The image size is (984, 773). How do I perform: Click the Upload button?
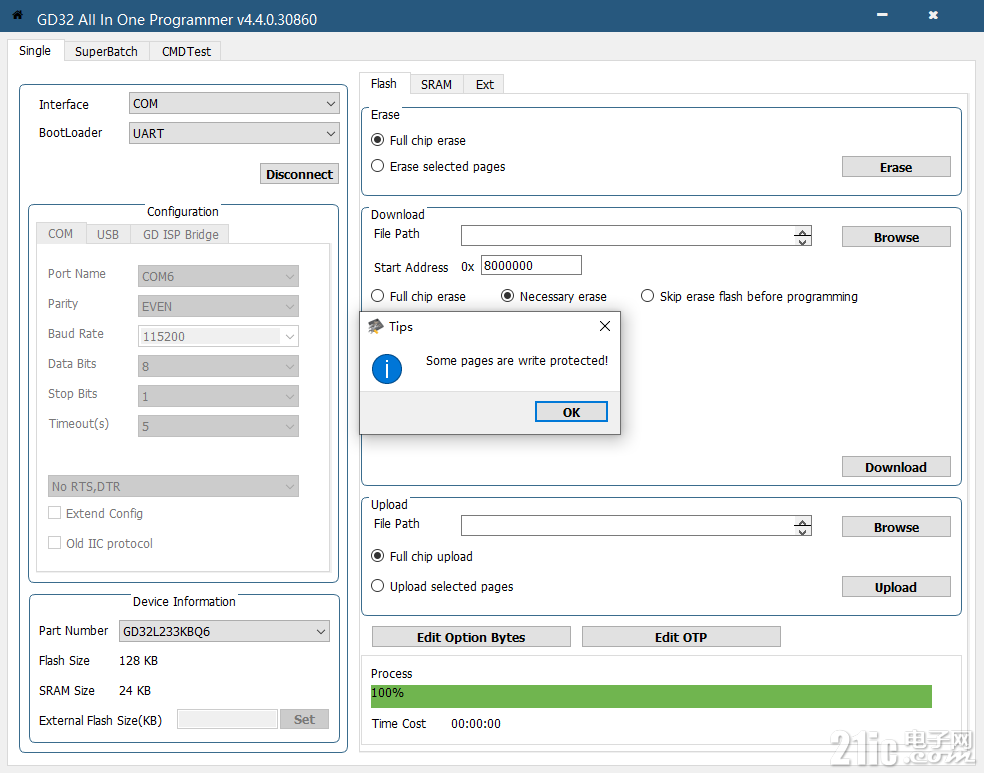pyautogui.click(x=896, y=587)
